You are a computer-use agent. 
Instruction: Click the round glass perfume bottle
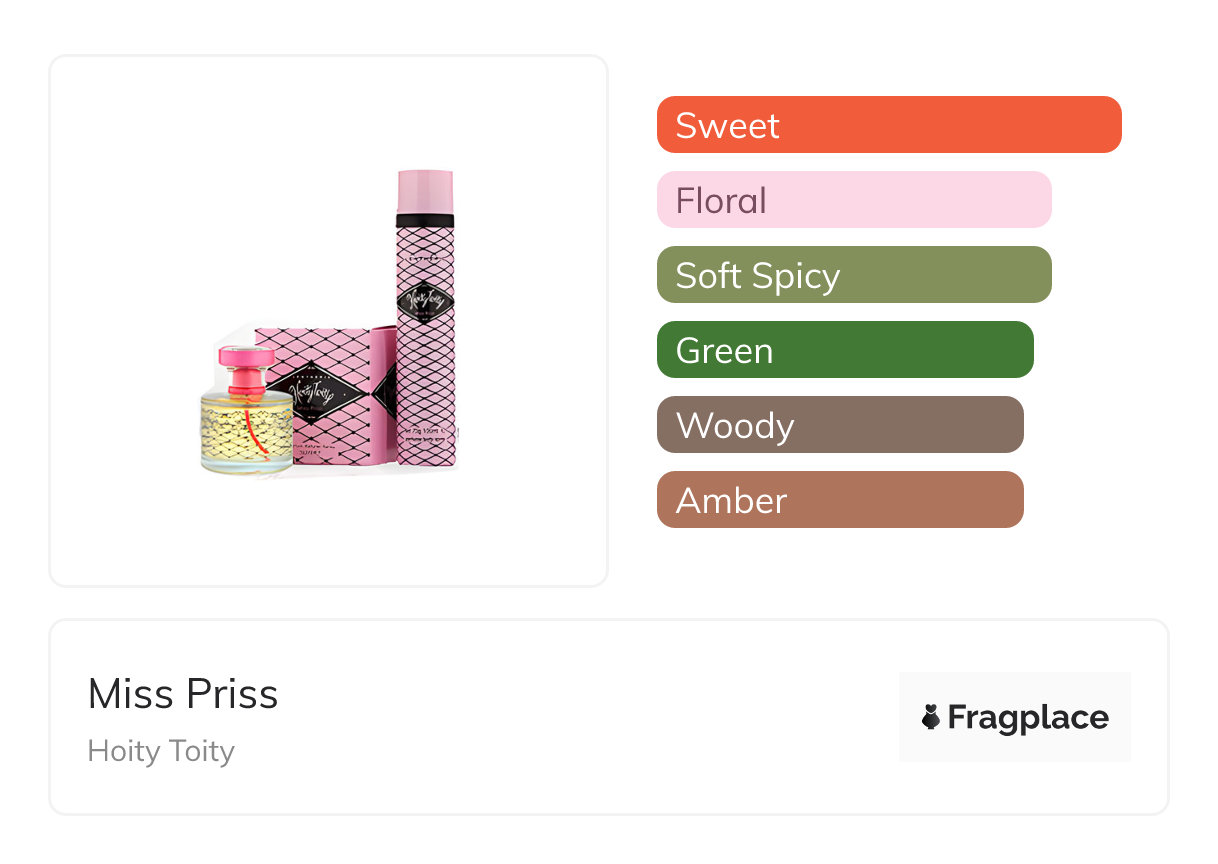point(246,425)
